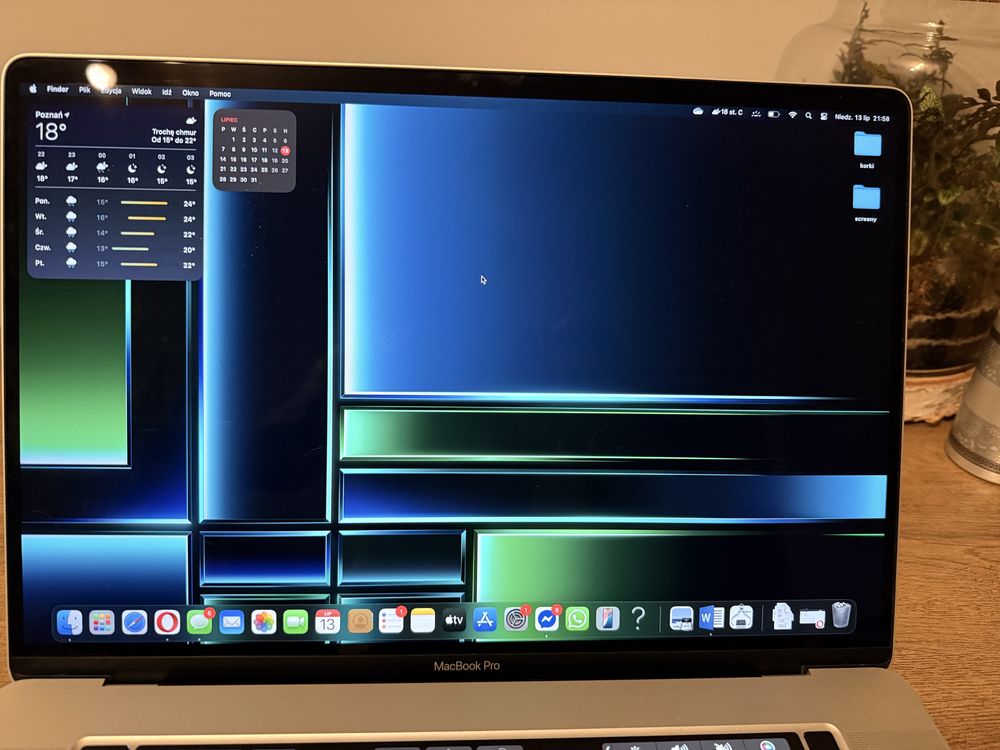This screenshot has height=750, width=1000.
Task: Open the Reminders app
Action: pos(392,621)
